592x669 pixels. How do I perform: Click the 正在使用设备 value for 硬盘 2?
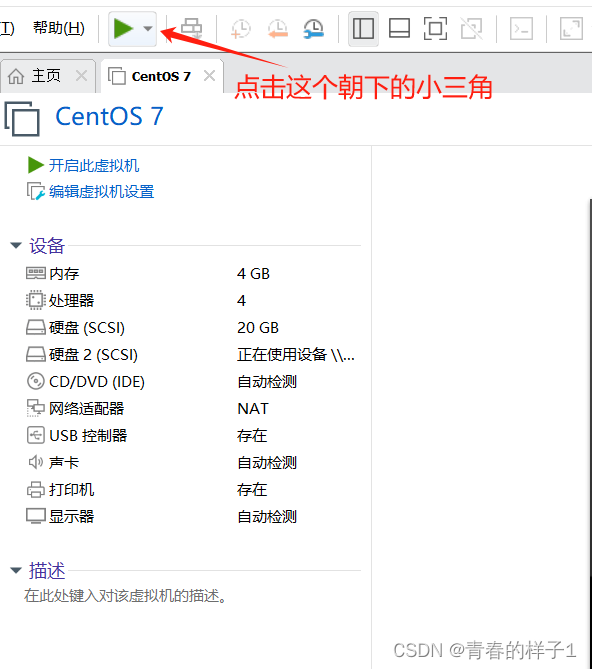click(x=296, y=355)
